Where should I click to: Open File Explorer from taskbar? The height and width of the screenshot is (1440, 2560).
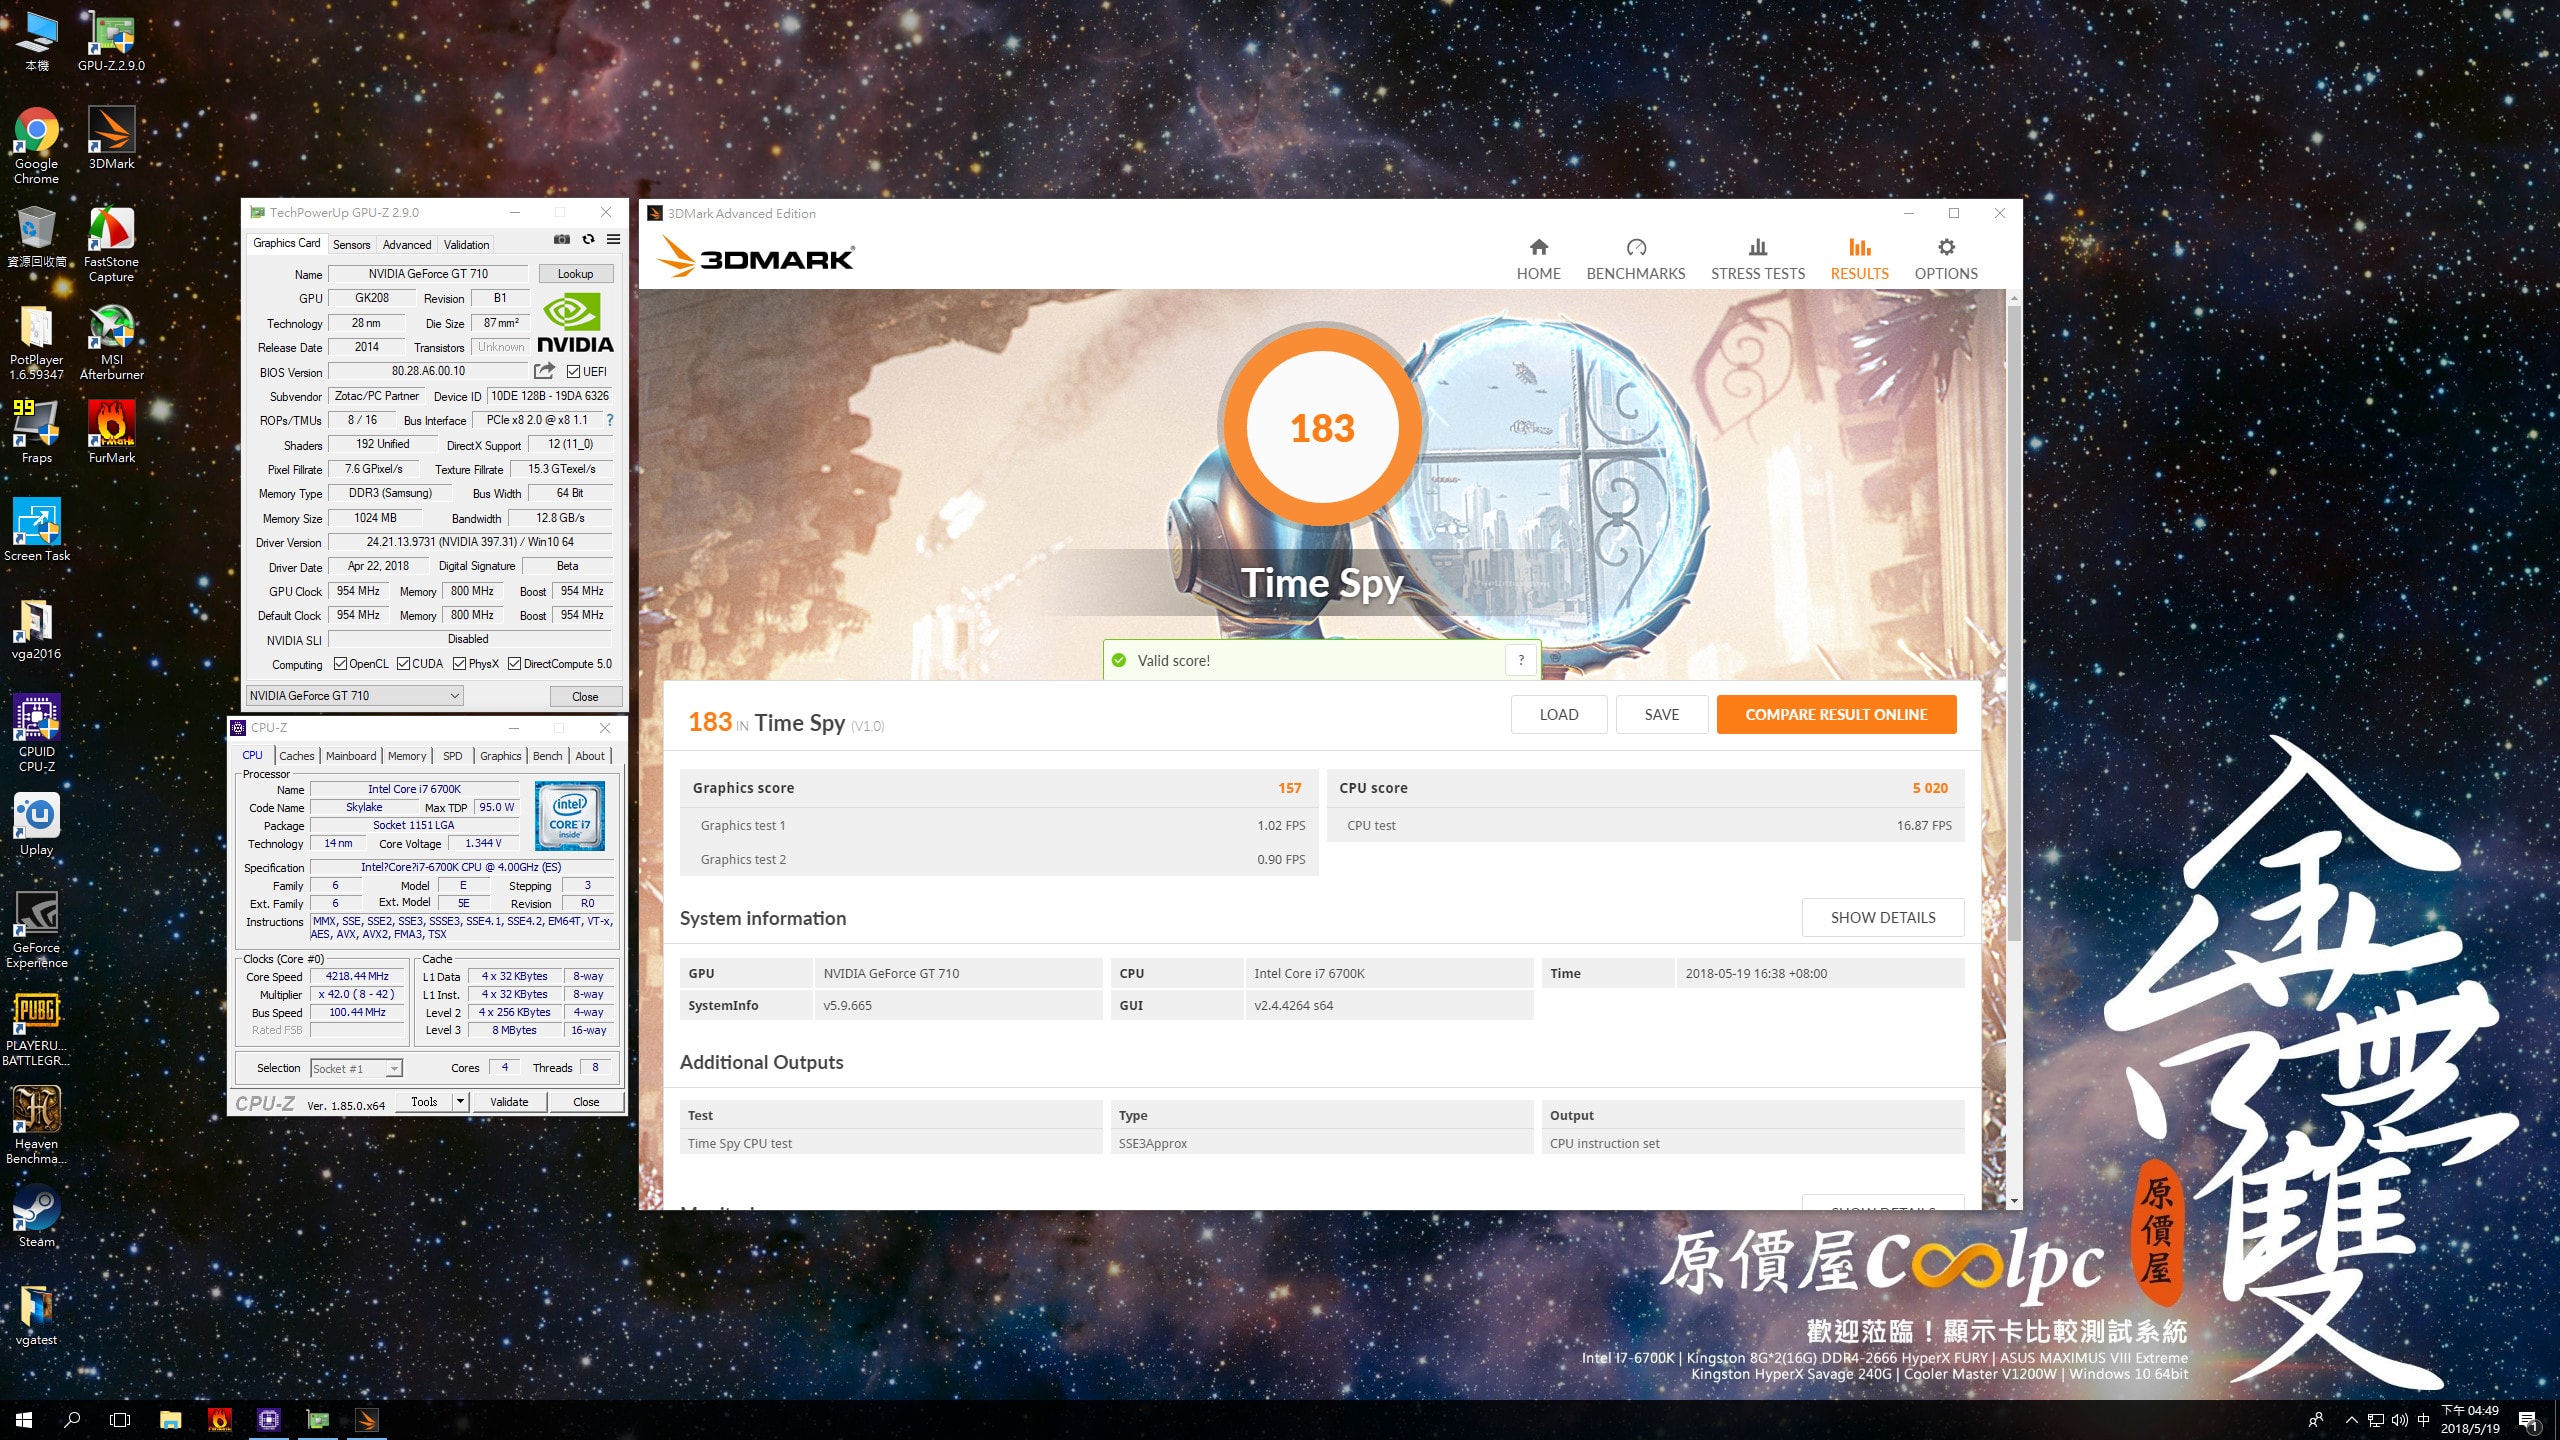click(x=171, y=1420)
